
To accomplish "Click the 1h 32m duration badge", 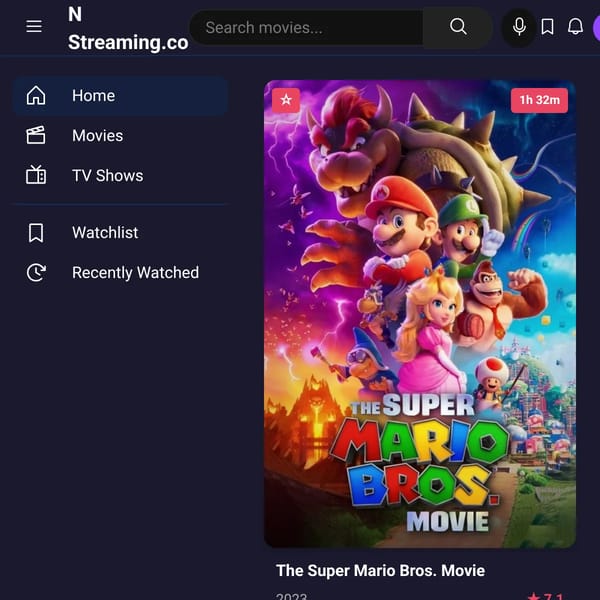I will (539, 100).
